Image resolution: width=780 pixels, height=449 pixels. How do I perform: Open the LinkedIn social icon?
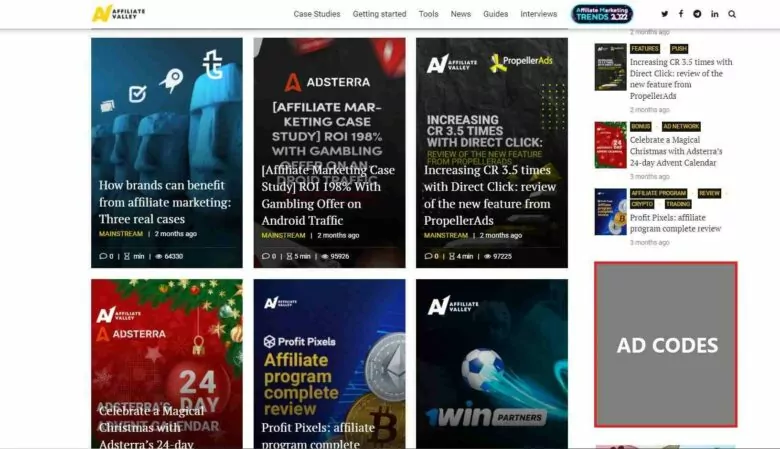tap(715, 14)
